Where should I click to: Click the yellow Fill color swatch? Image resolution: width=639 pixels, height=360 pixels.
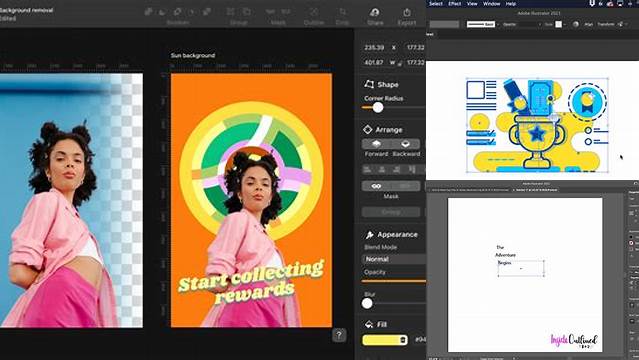(385, 340)
